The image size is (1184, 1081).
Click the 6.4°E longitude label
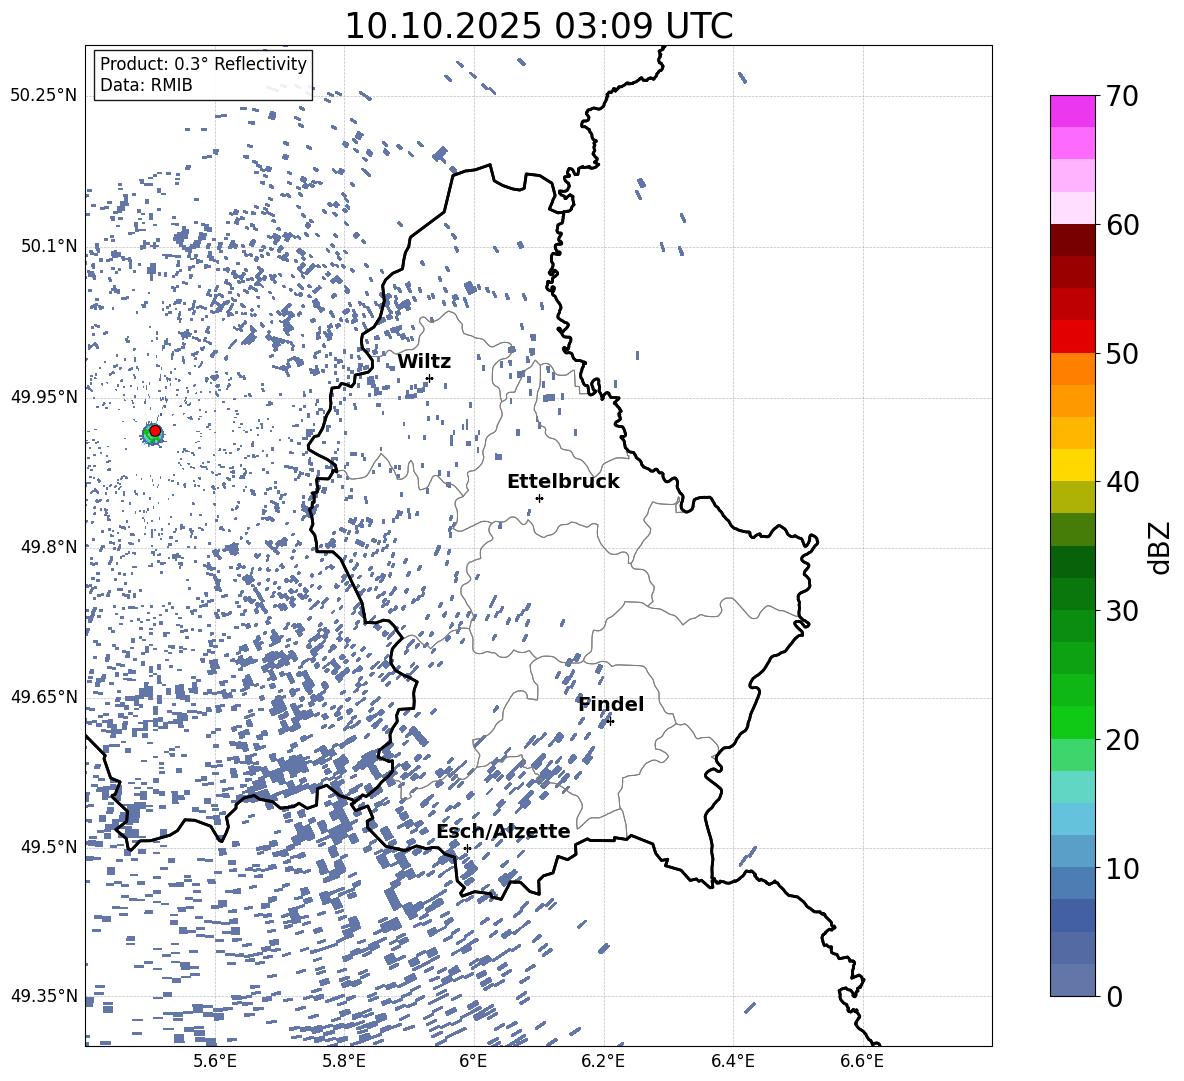(732, 1061)
